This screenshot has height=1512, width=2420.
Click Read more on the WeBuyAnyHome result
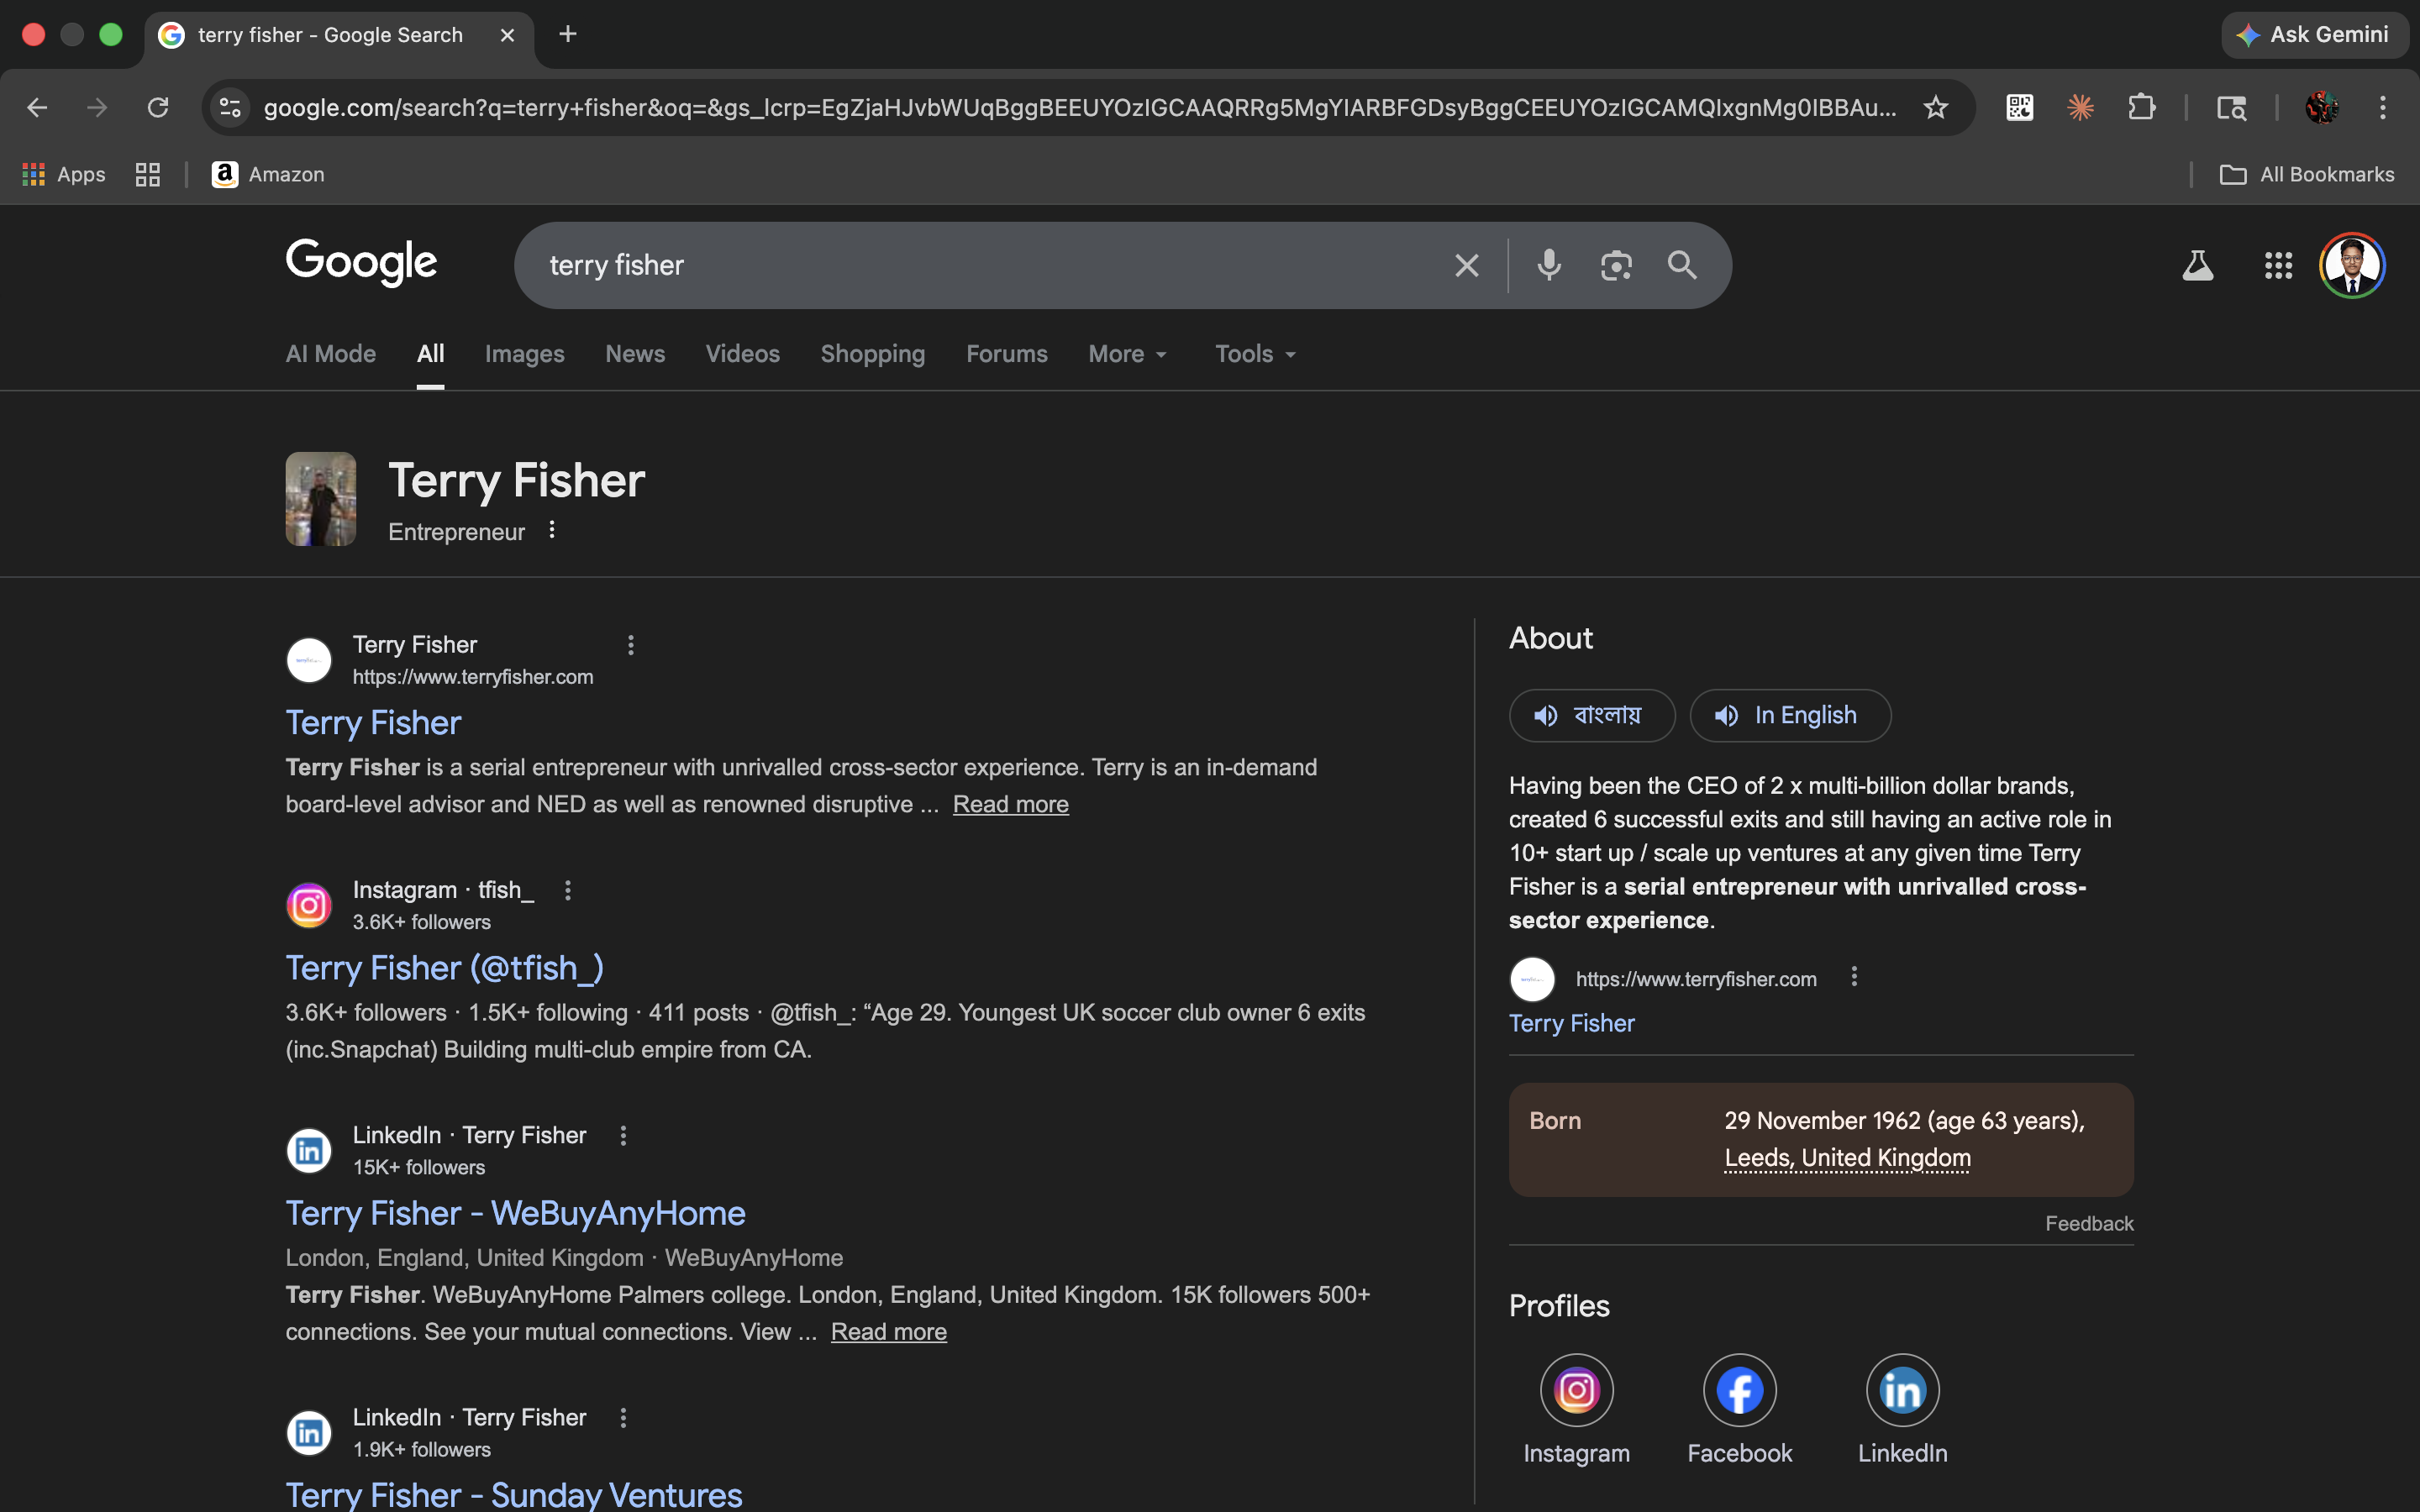[888, 1331]
